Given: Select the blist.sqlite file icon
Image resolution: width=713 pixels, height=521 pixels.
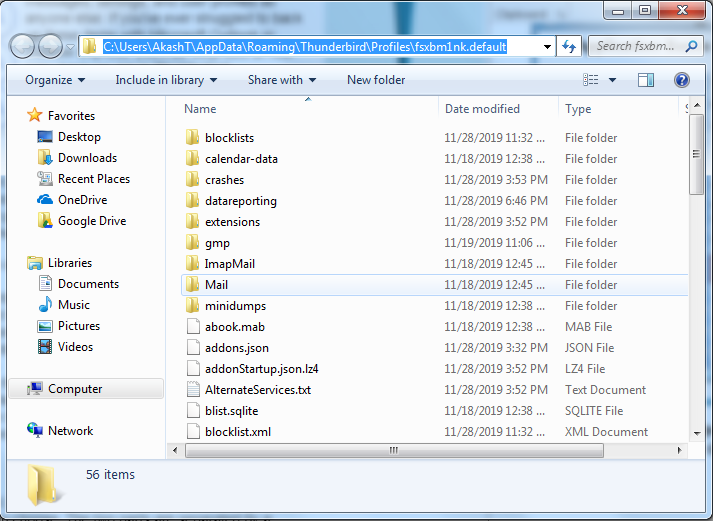Looking at the screenshot, I should click(193, 410).
